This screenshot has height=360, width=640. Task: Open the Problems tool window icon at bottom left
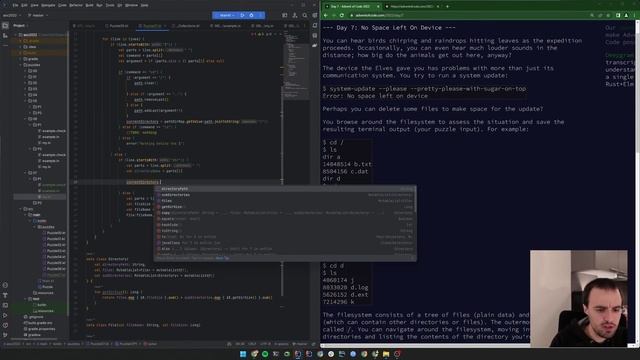coord(5,325)
